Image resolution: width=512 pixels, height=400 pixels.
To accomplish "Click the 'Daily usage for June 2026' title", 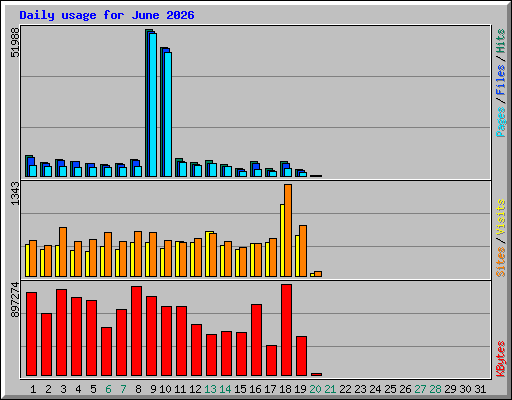I will pos(107,15).
